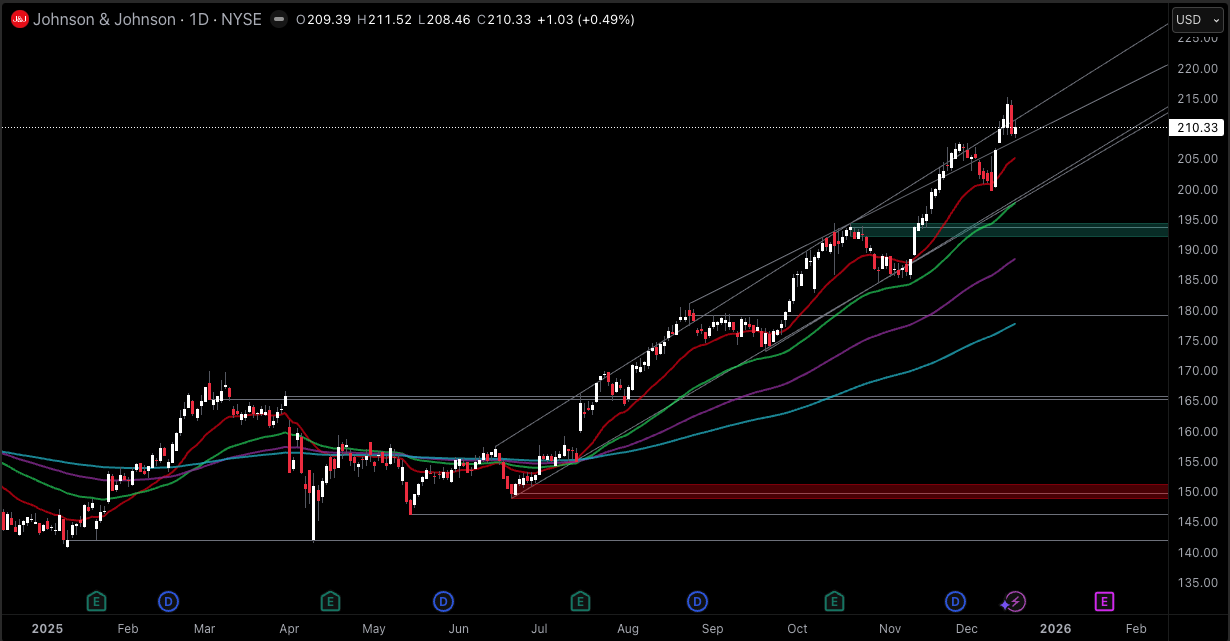Open the USD currency dropdown

tap(1196, 19)
